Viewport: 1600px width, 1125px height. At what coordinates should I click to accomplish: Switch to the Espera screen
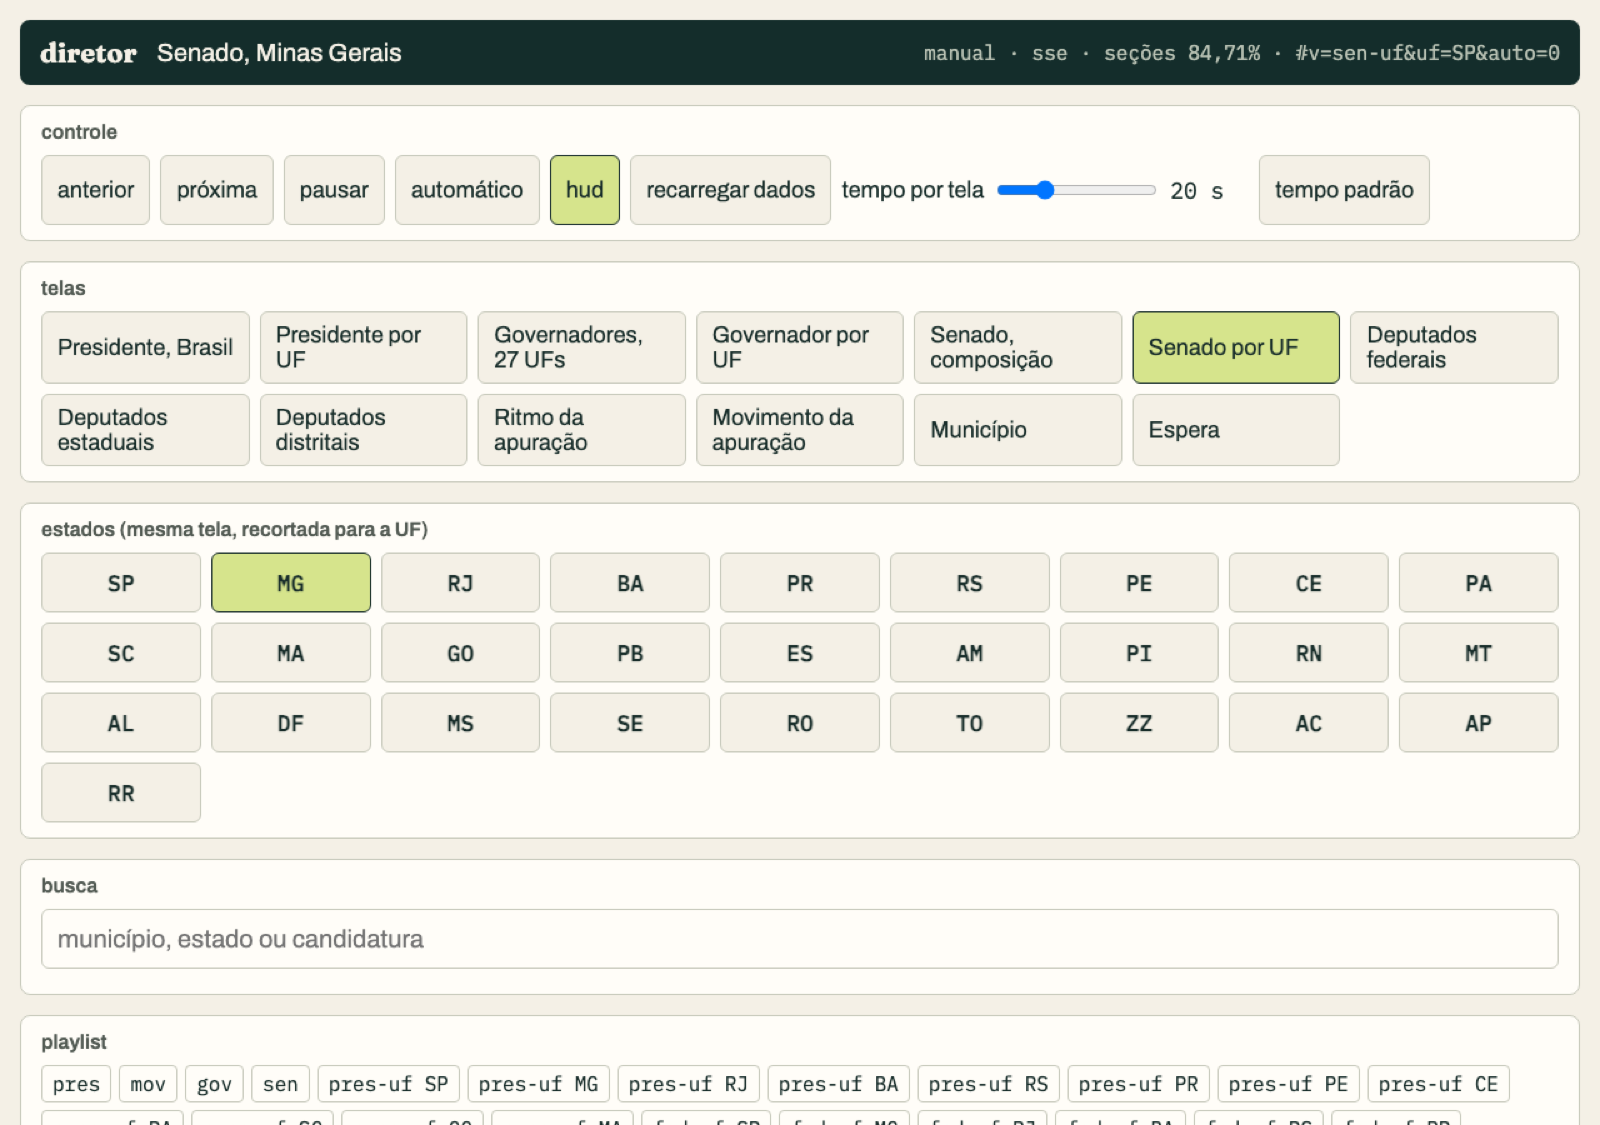pos(1236,430)
